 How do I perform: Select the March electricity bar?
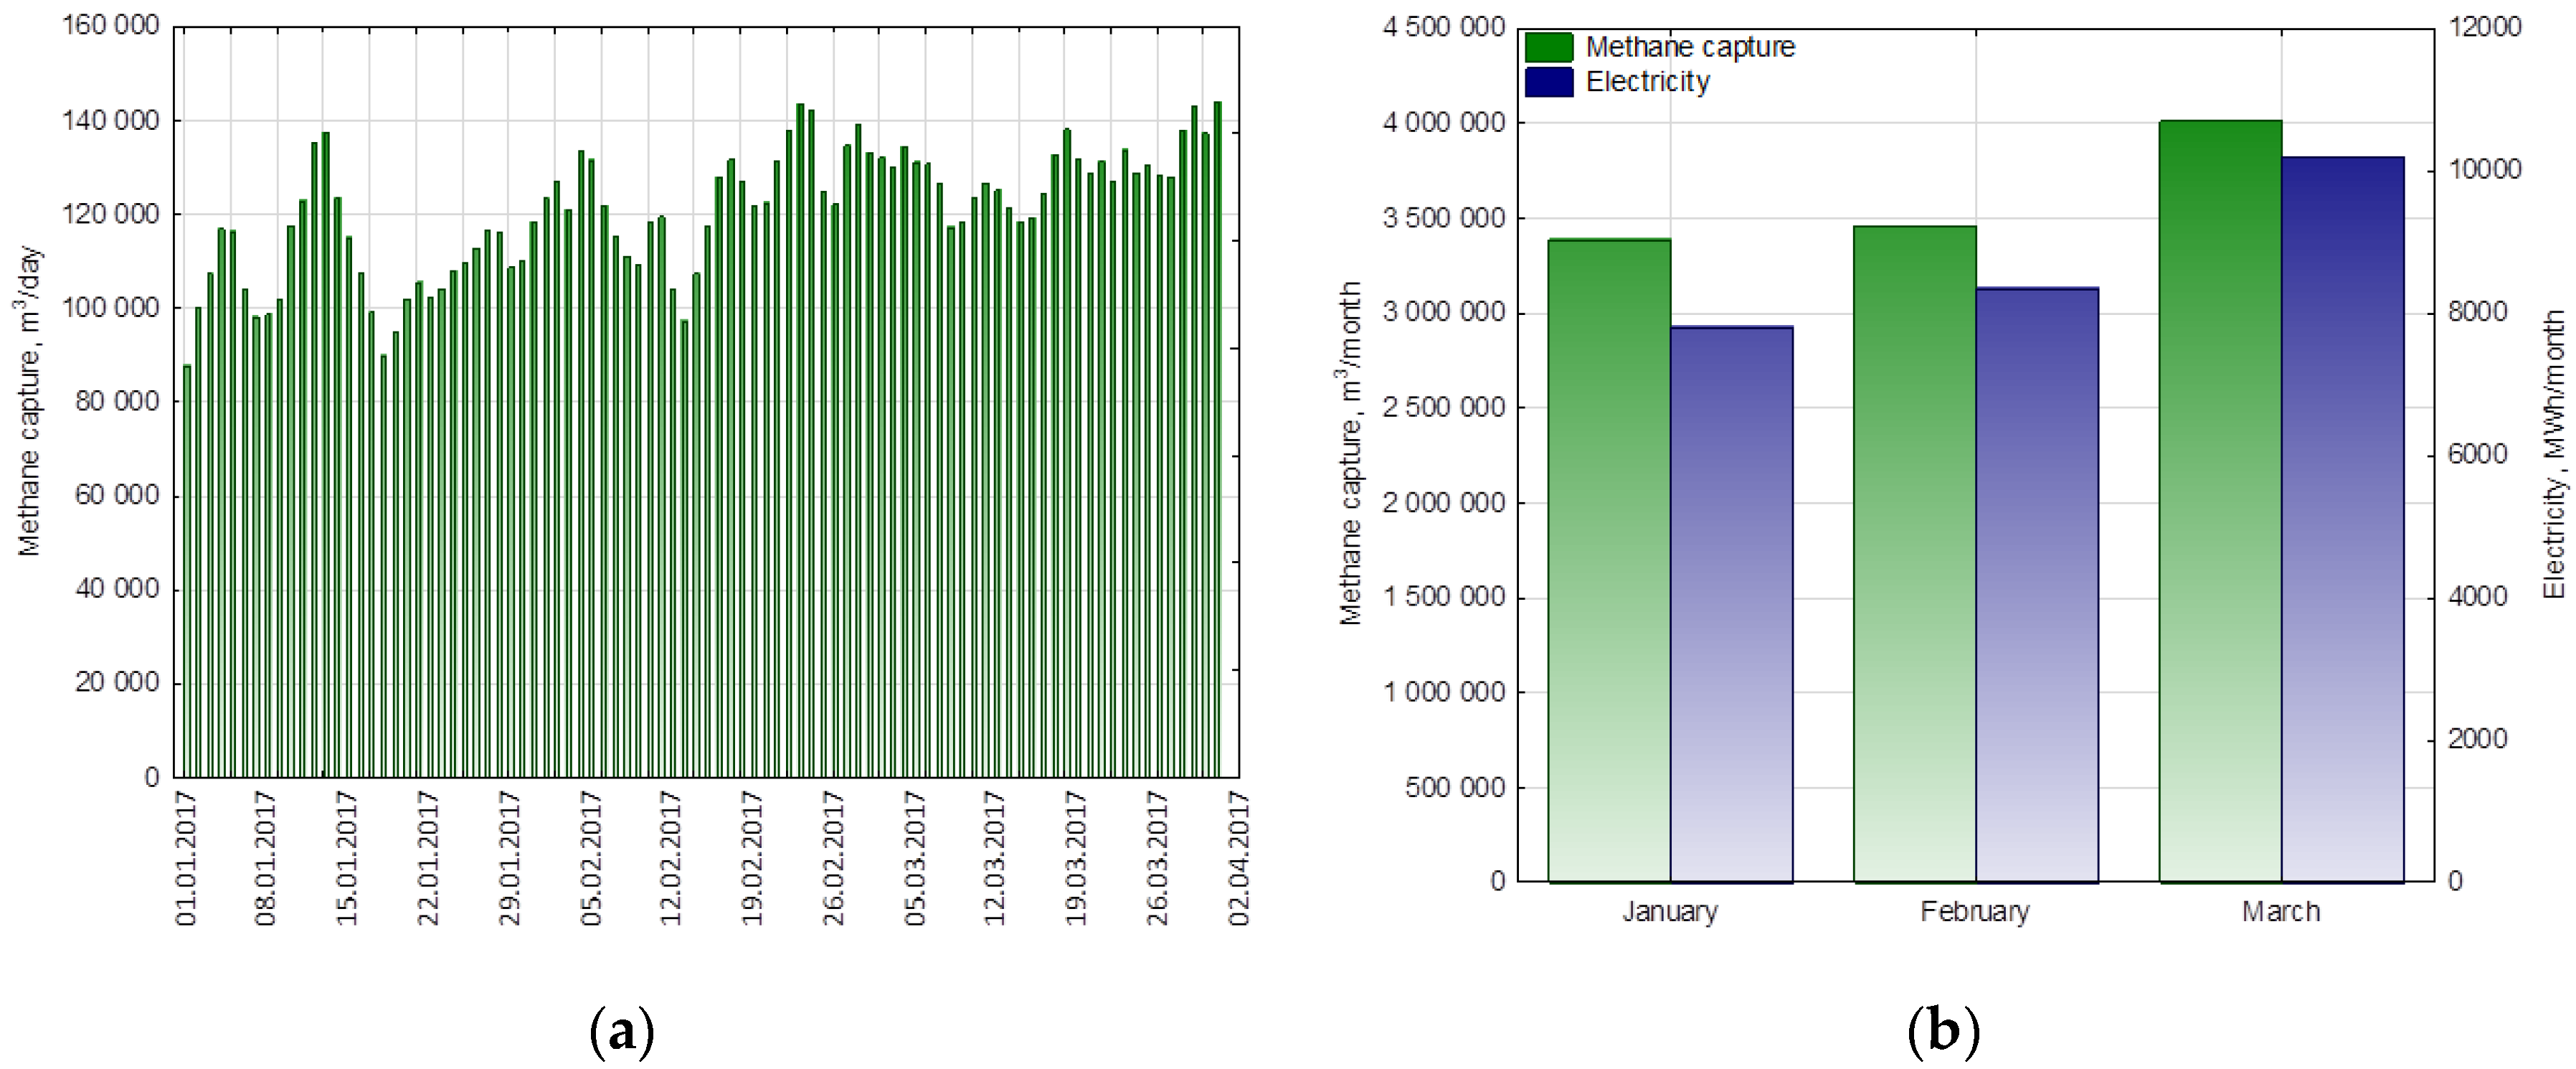click(x=2342, y=519)
